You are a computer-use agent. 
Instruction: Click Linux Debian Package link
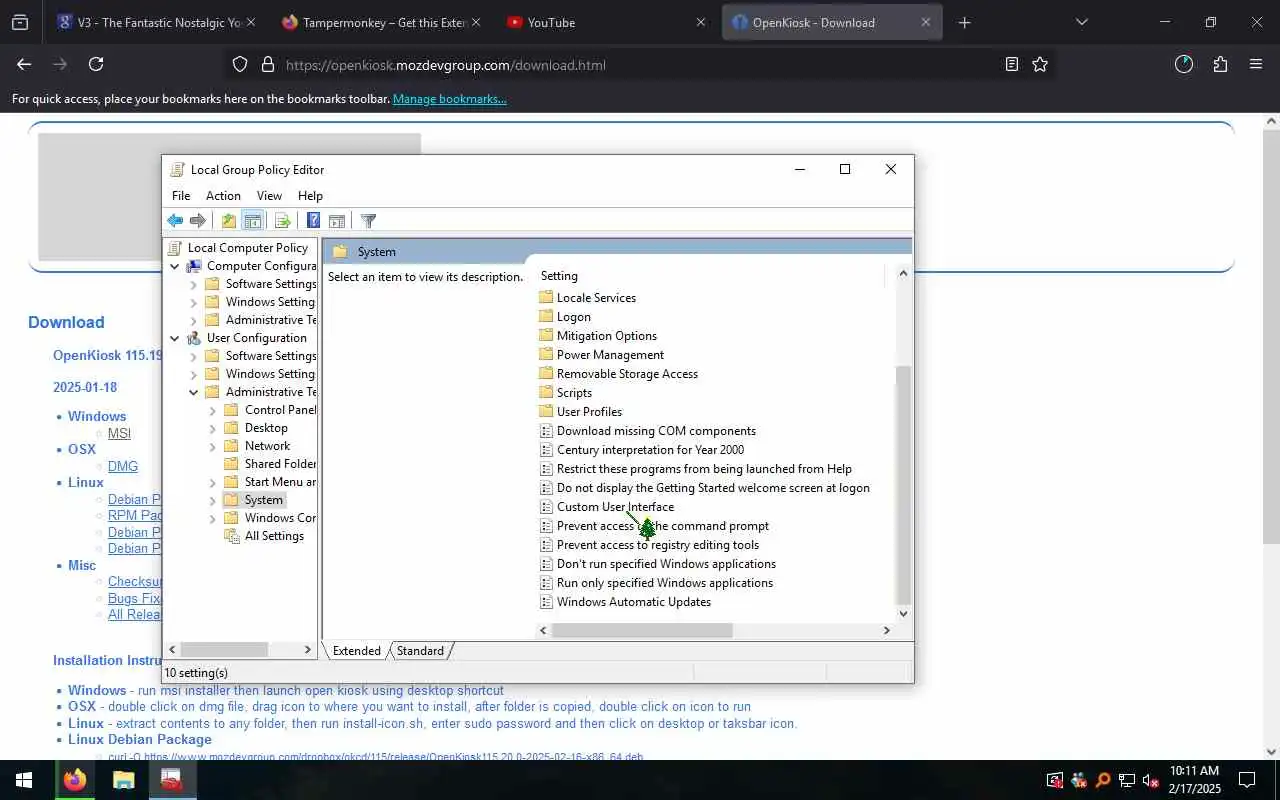tap(140, 740)
